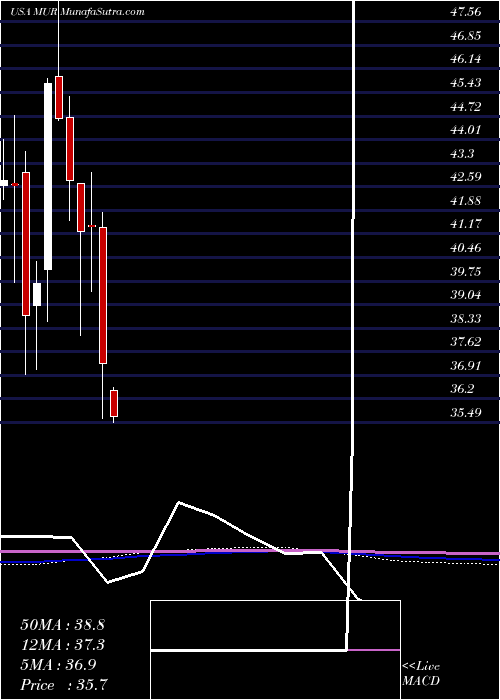Click the last small red candle near 36.2
Viewport: 500px width, 700px height.
(x=114, y=404)
